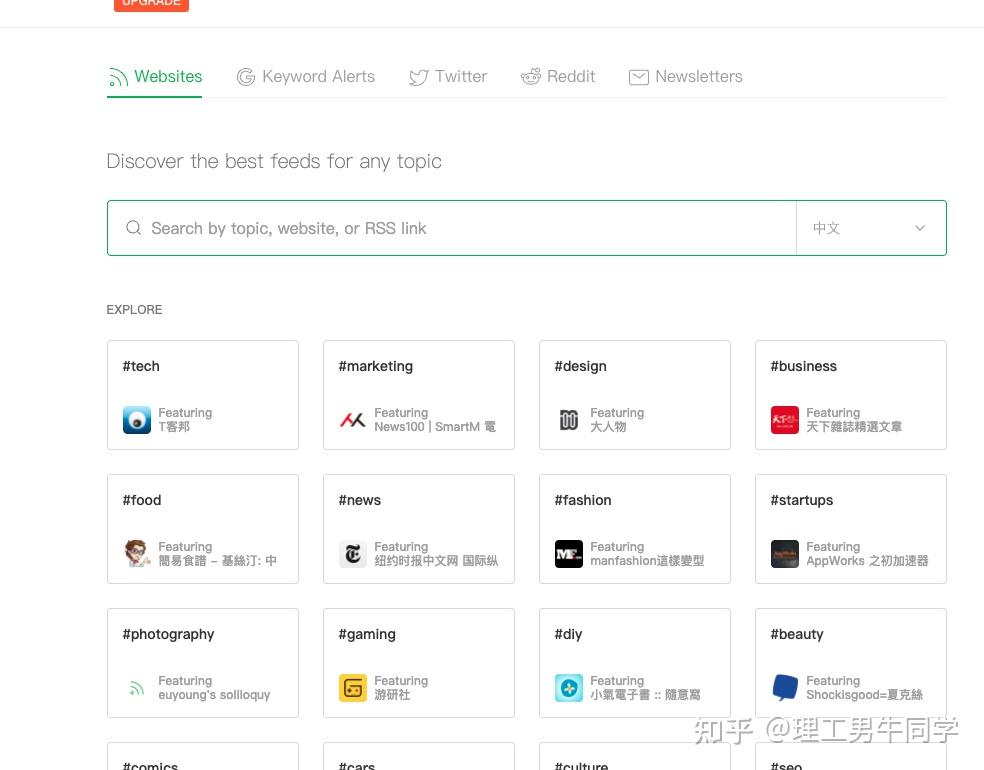Open the Newsletters tab
Screen dimensions: 984x770
tap(685, 77)
